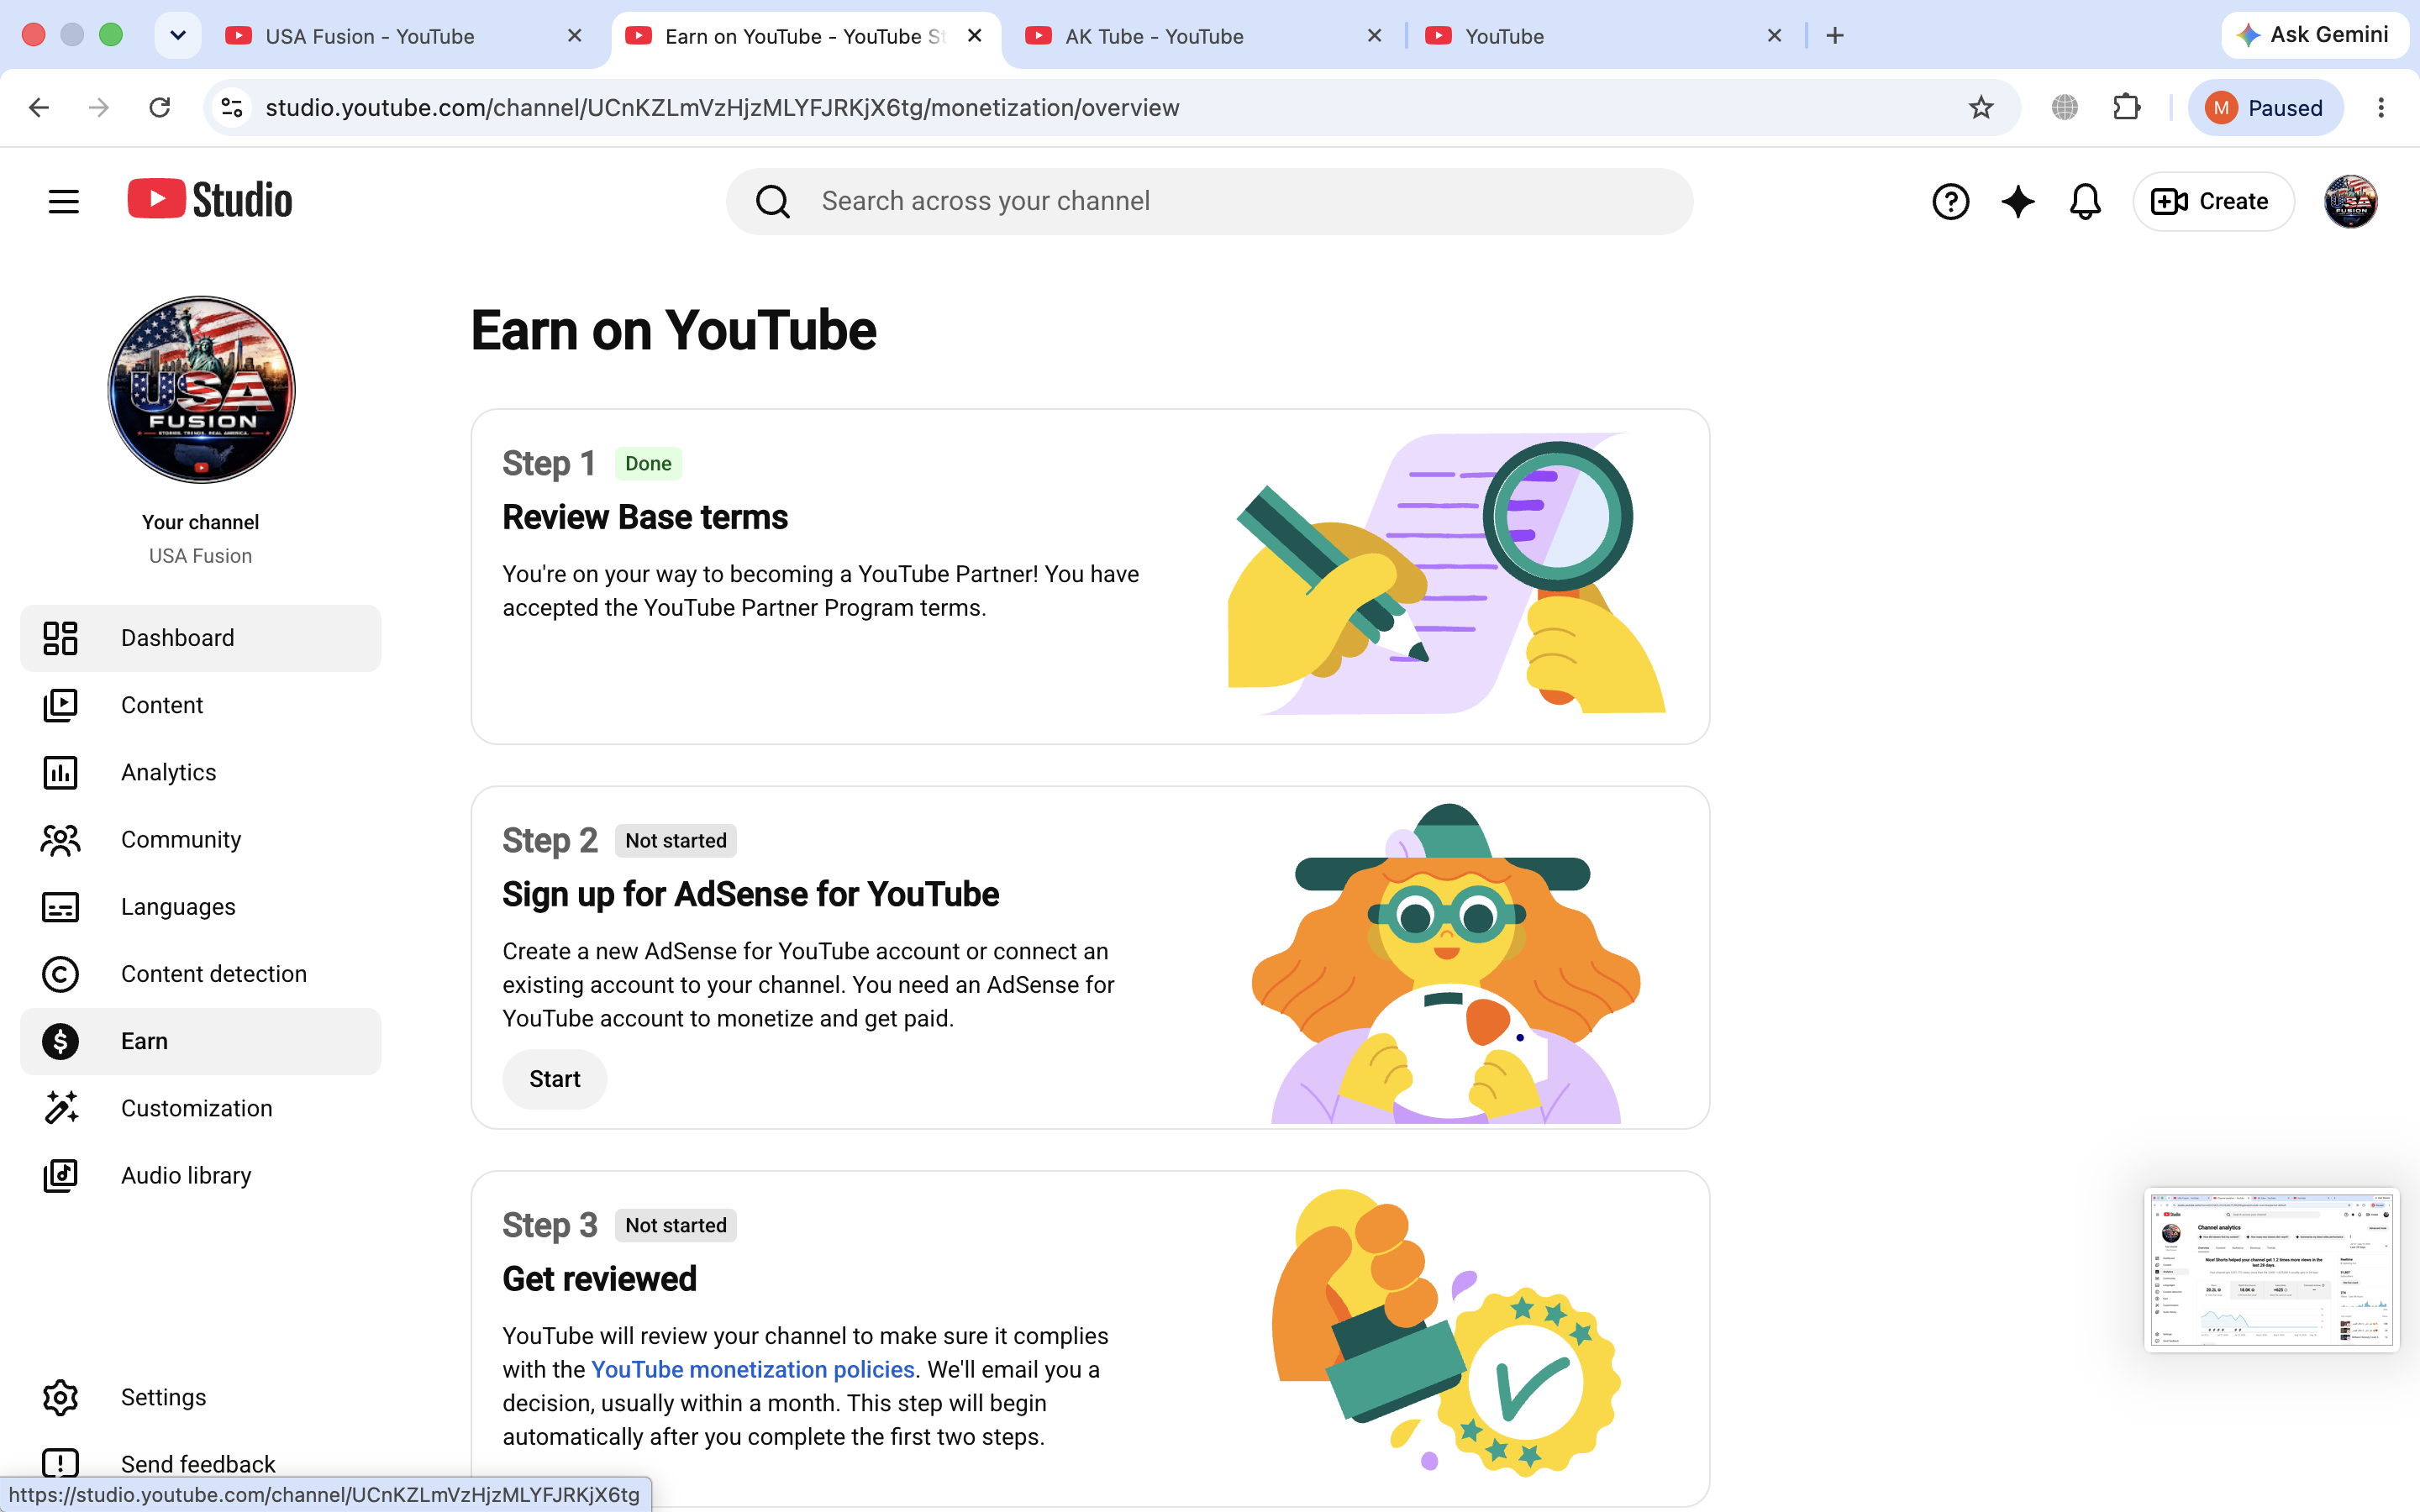Select the Earn dollar icon
Viewport: 2420px width, 1512px height.
(x=60, y=1041)
